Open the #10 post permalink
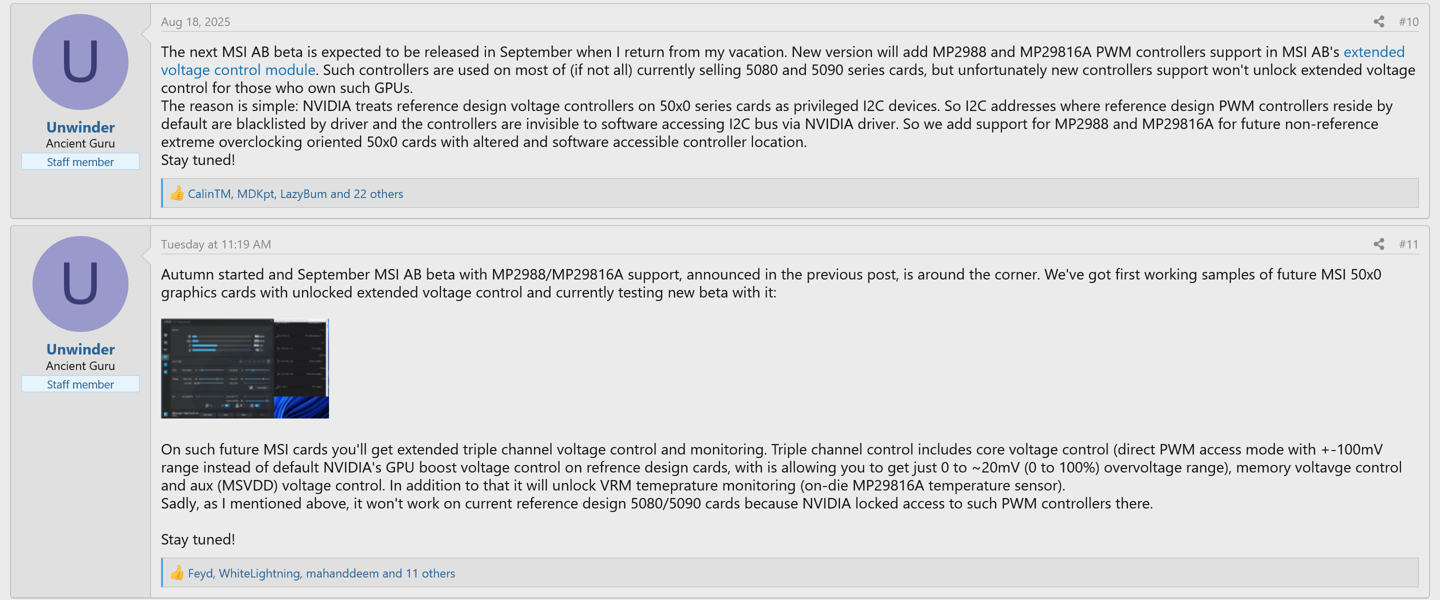This screenshot has height=600, width=1440. click(x=1408, y=22)
